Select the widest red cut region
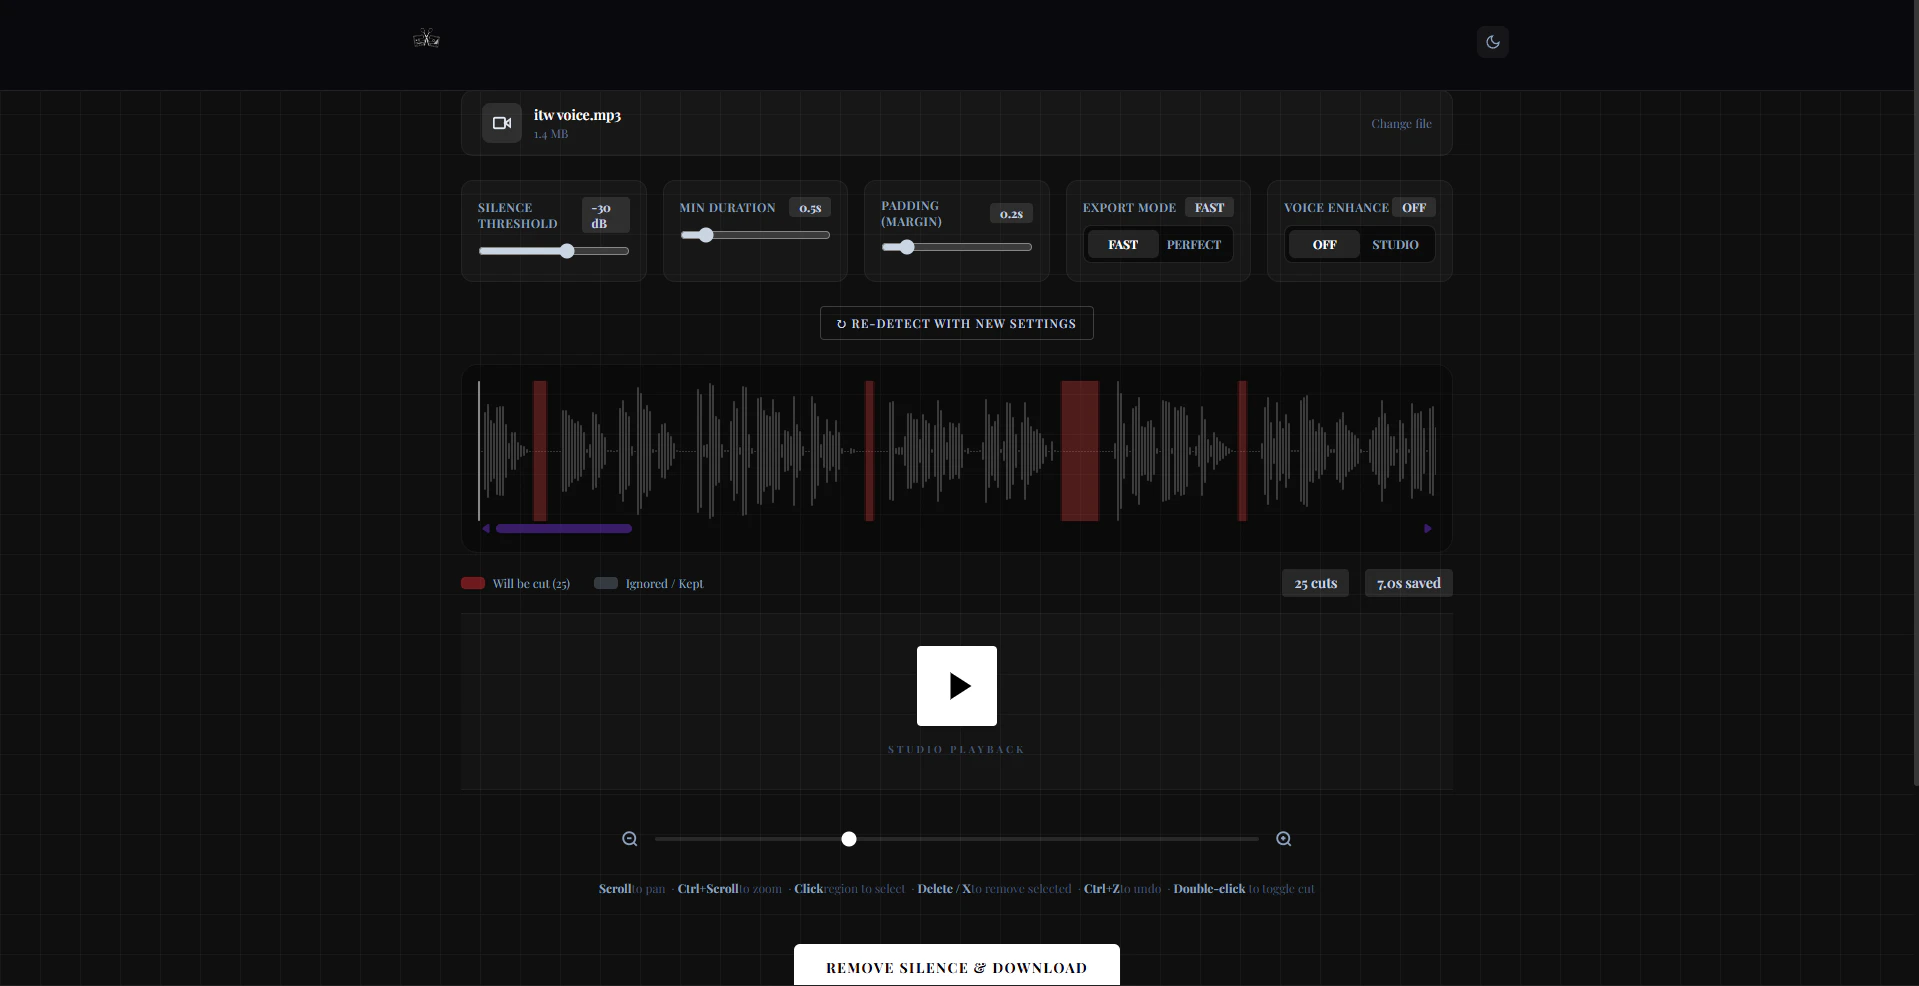1919x986 pixels. [1080, 451]
